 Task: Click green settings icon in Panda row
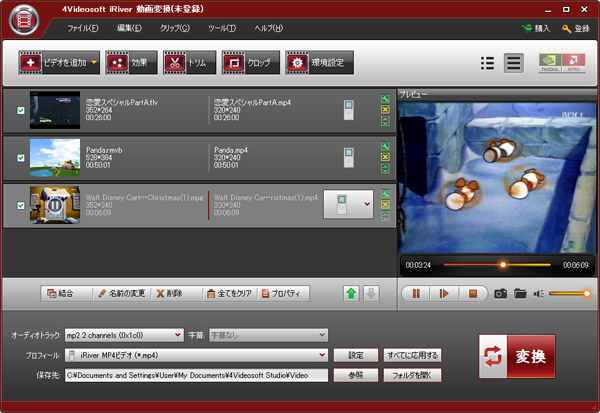[x=385, y=146]
